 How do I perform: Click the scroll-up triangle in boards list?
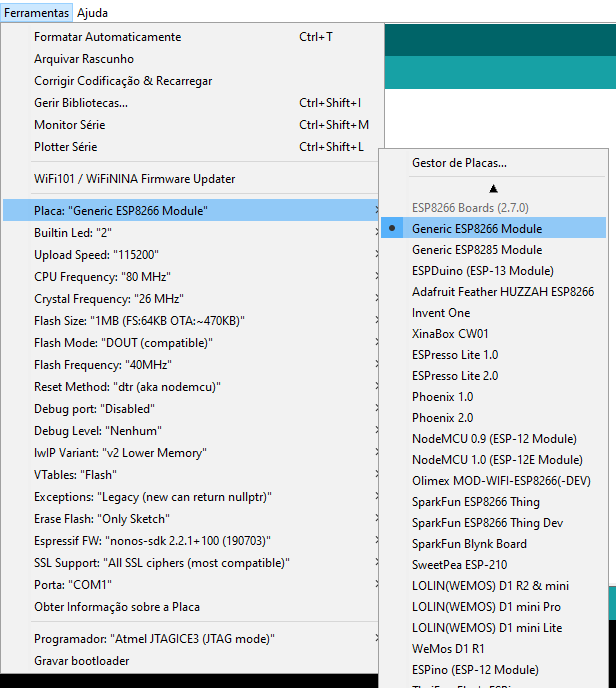(x=494, y=189)
